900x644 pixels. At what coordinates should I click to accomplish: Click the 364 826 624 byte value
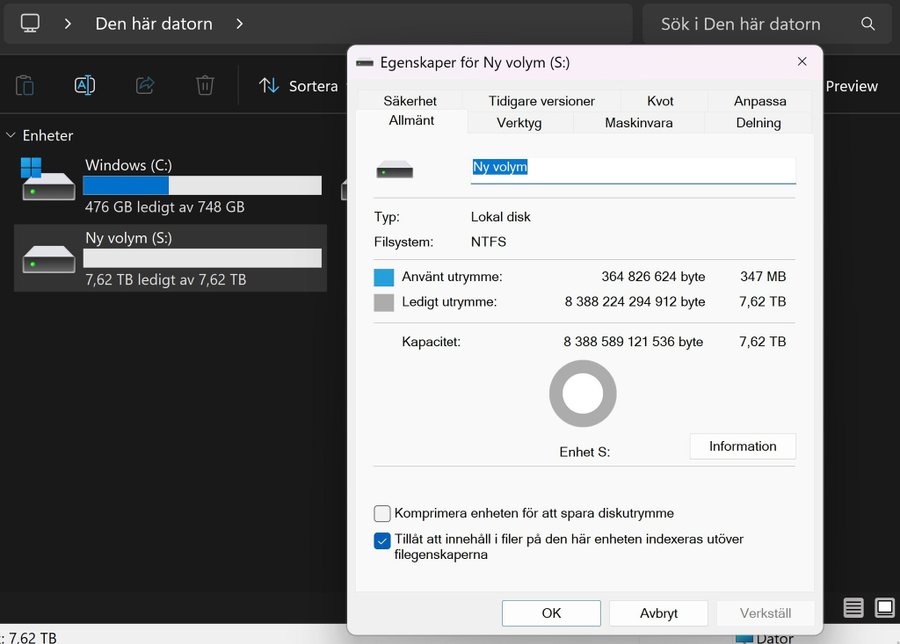[x=653, y=277]
